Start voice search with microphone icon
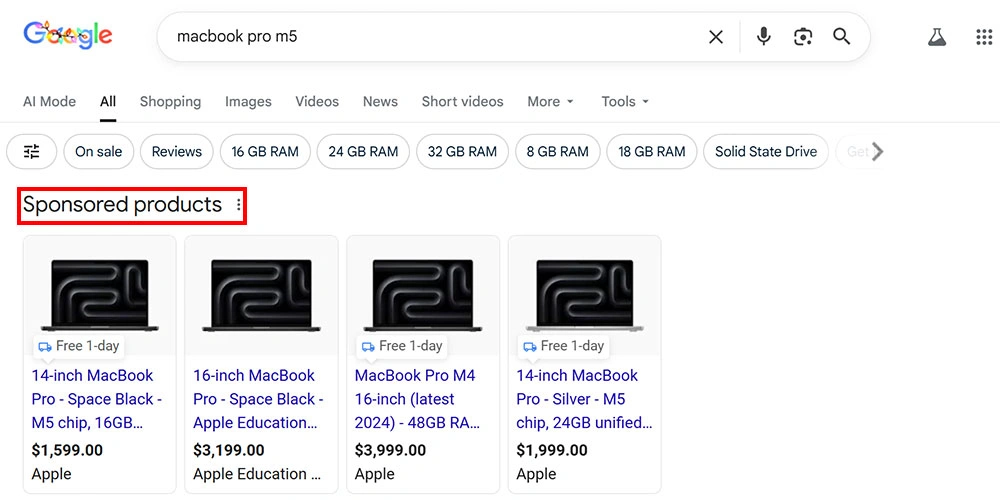This screenshot has height=500, width=1000. (x=764, y=37)
